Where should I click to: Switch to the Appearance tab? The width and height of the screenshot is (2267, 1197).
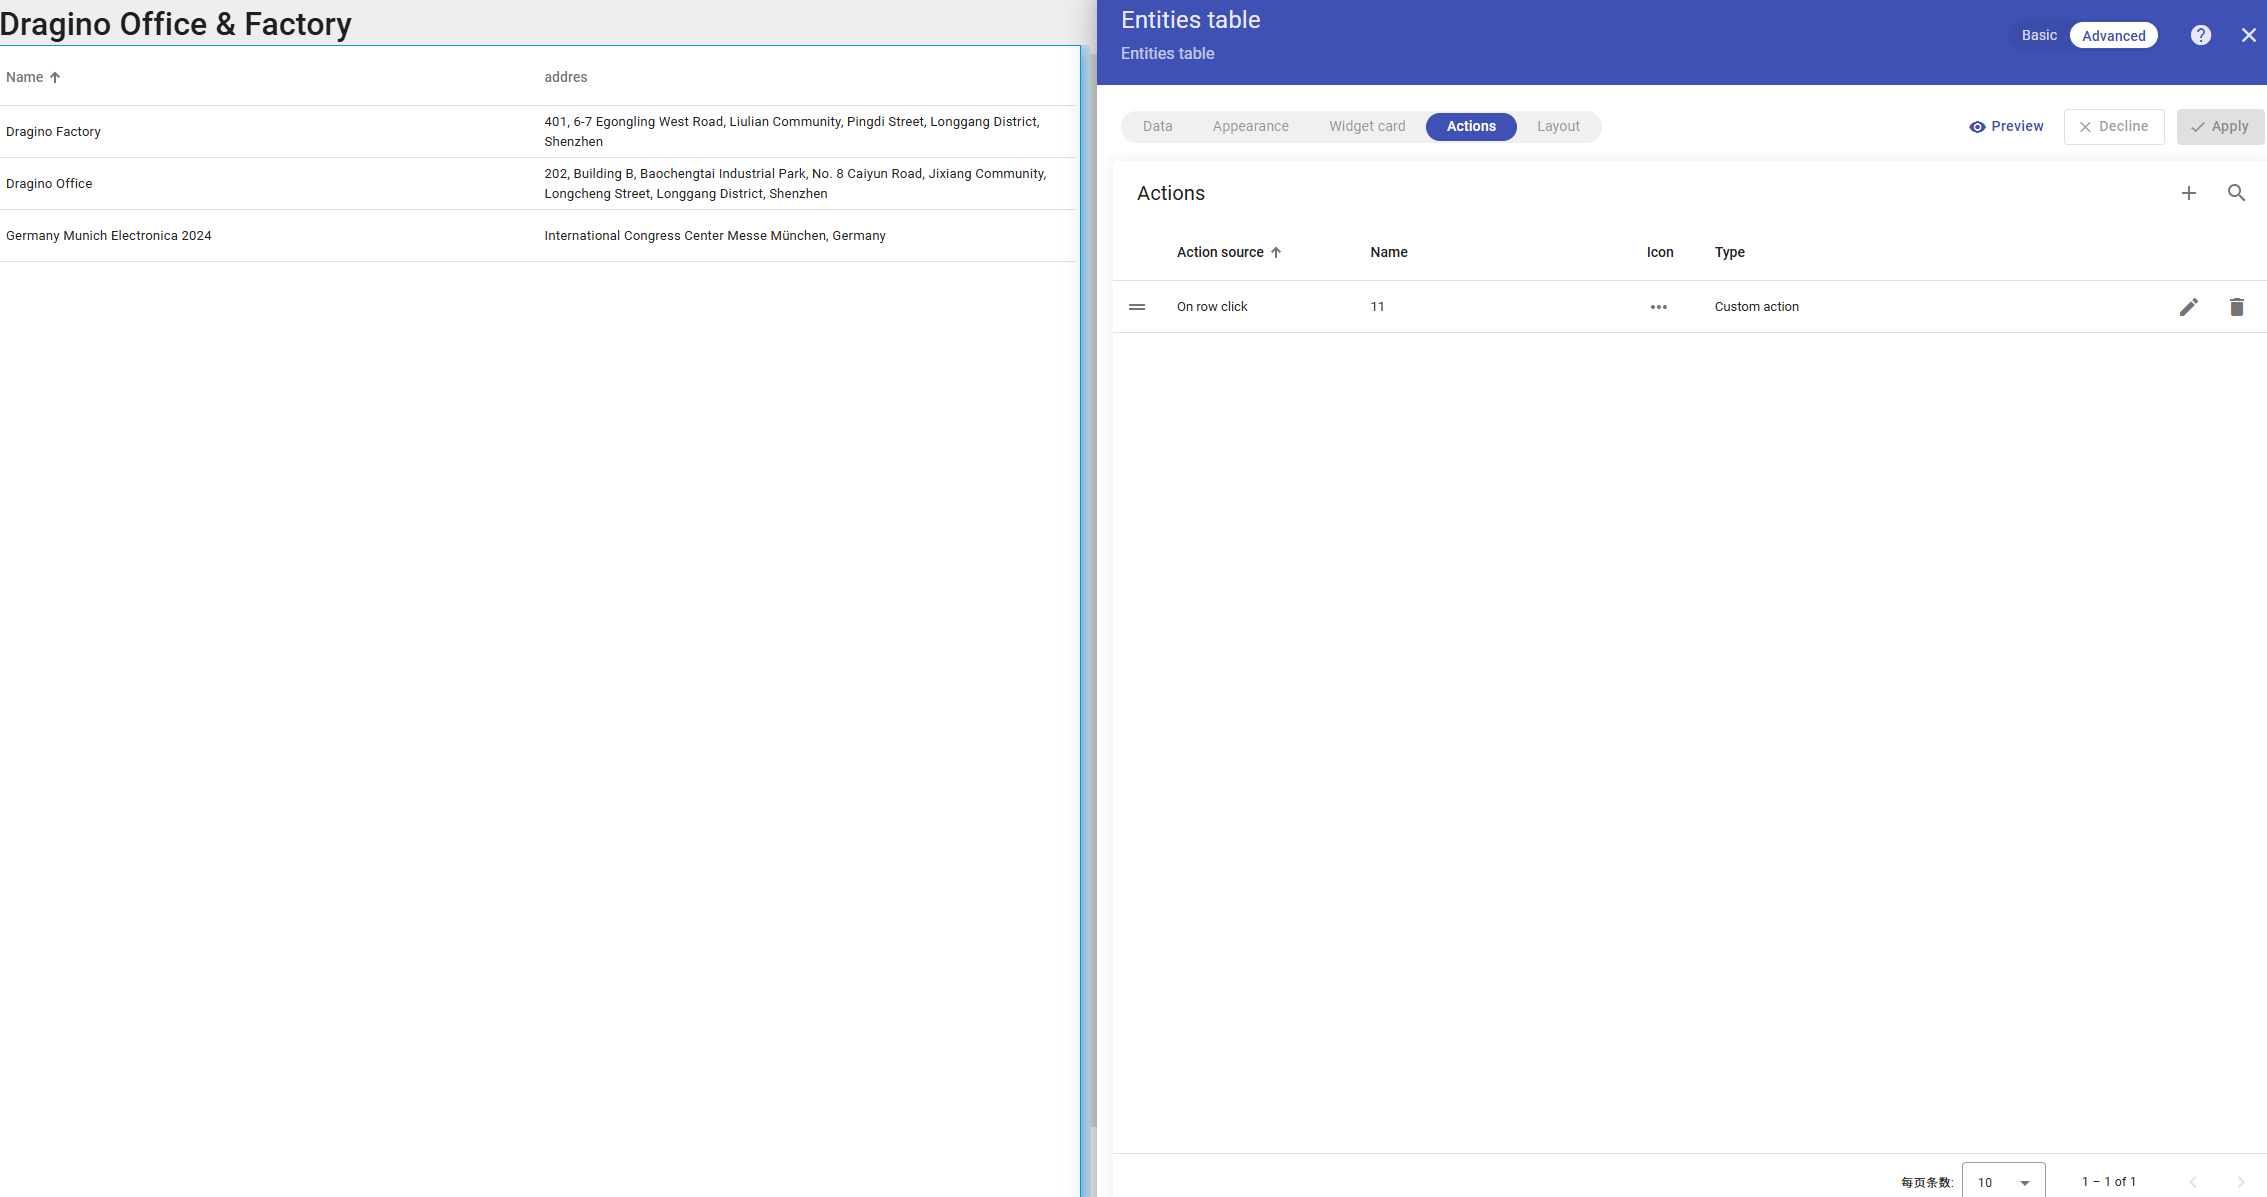click(x=1250, y=127)
